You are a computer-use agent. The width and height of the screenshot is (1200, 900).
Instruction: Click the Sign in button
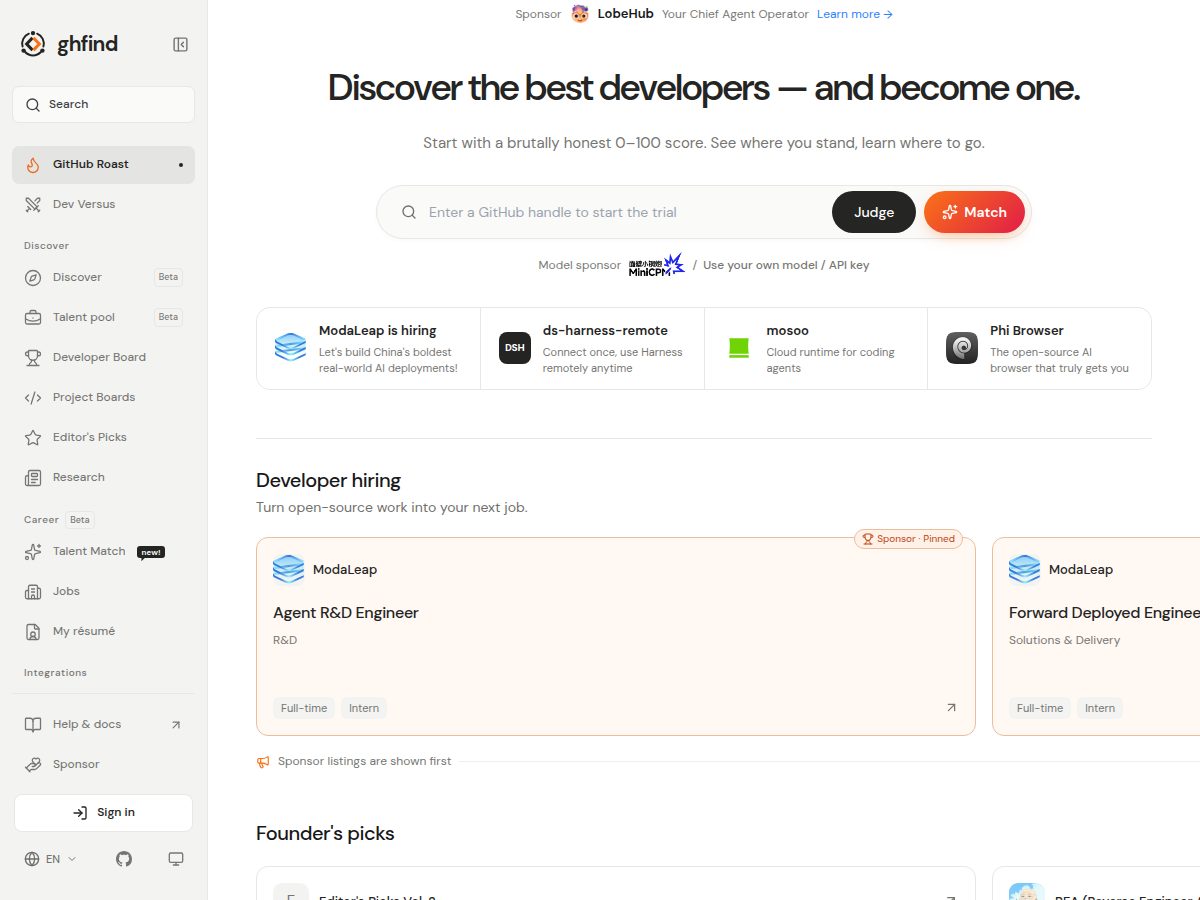point(103,813)
